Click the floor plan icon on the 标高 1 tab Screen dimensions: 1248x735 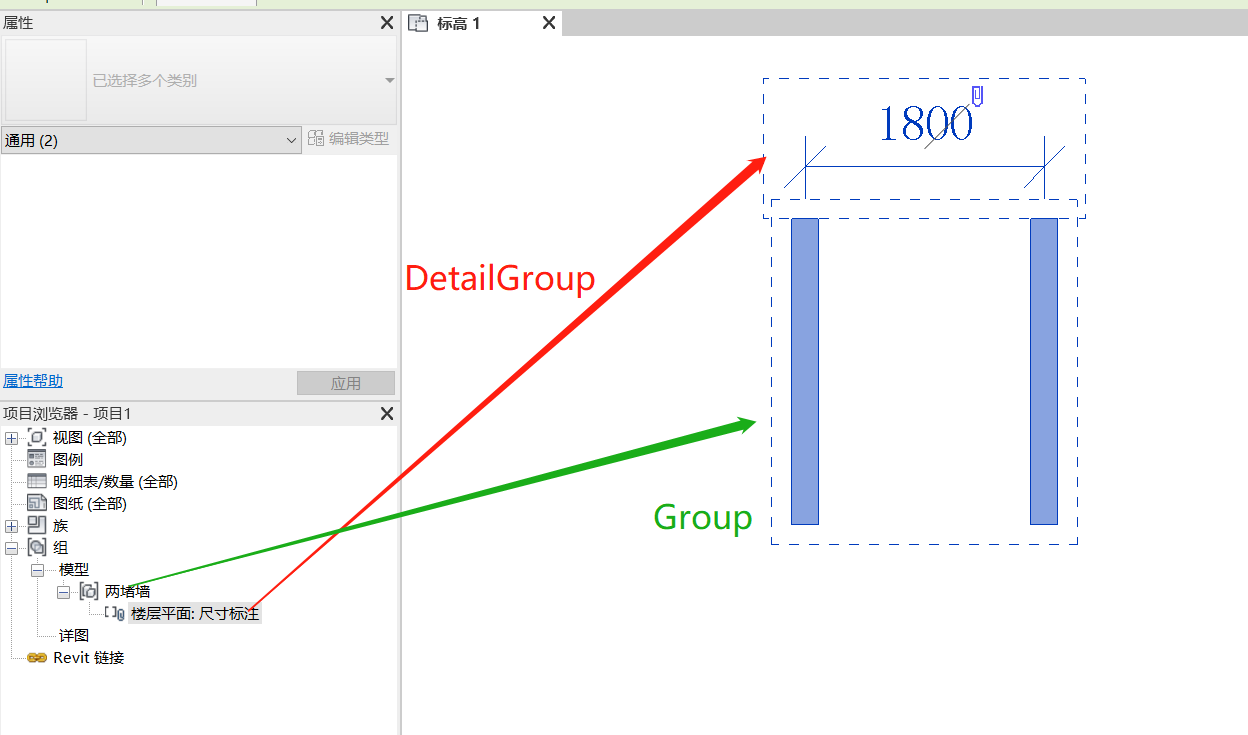point(419,23)
